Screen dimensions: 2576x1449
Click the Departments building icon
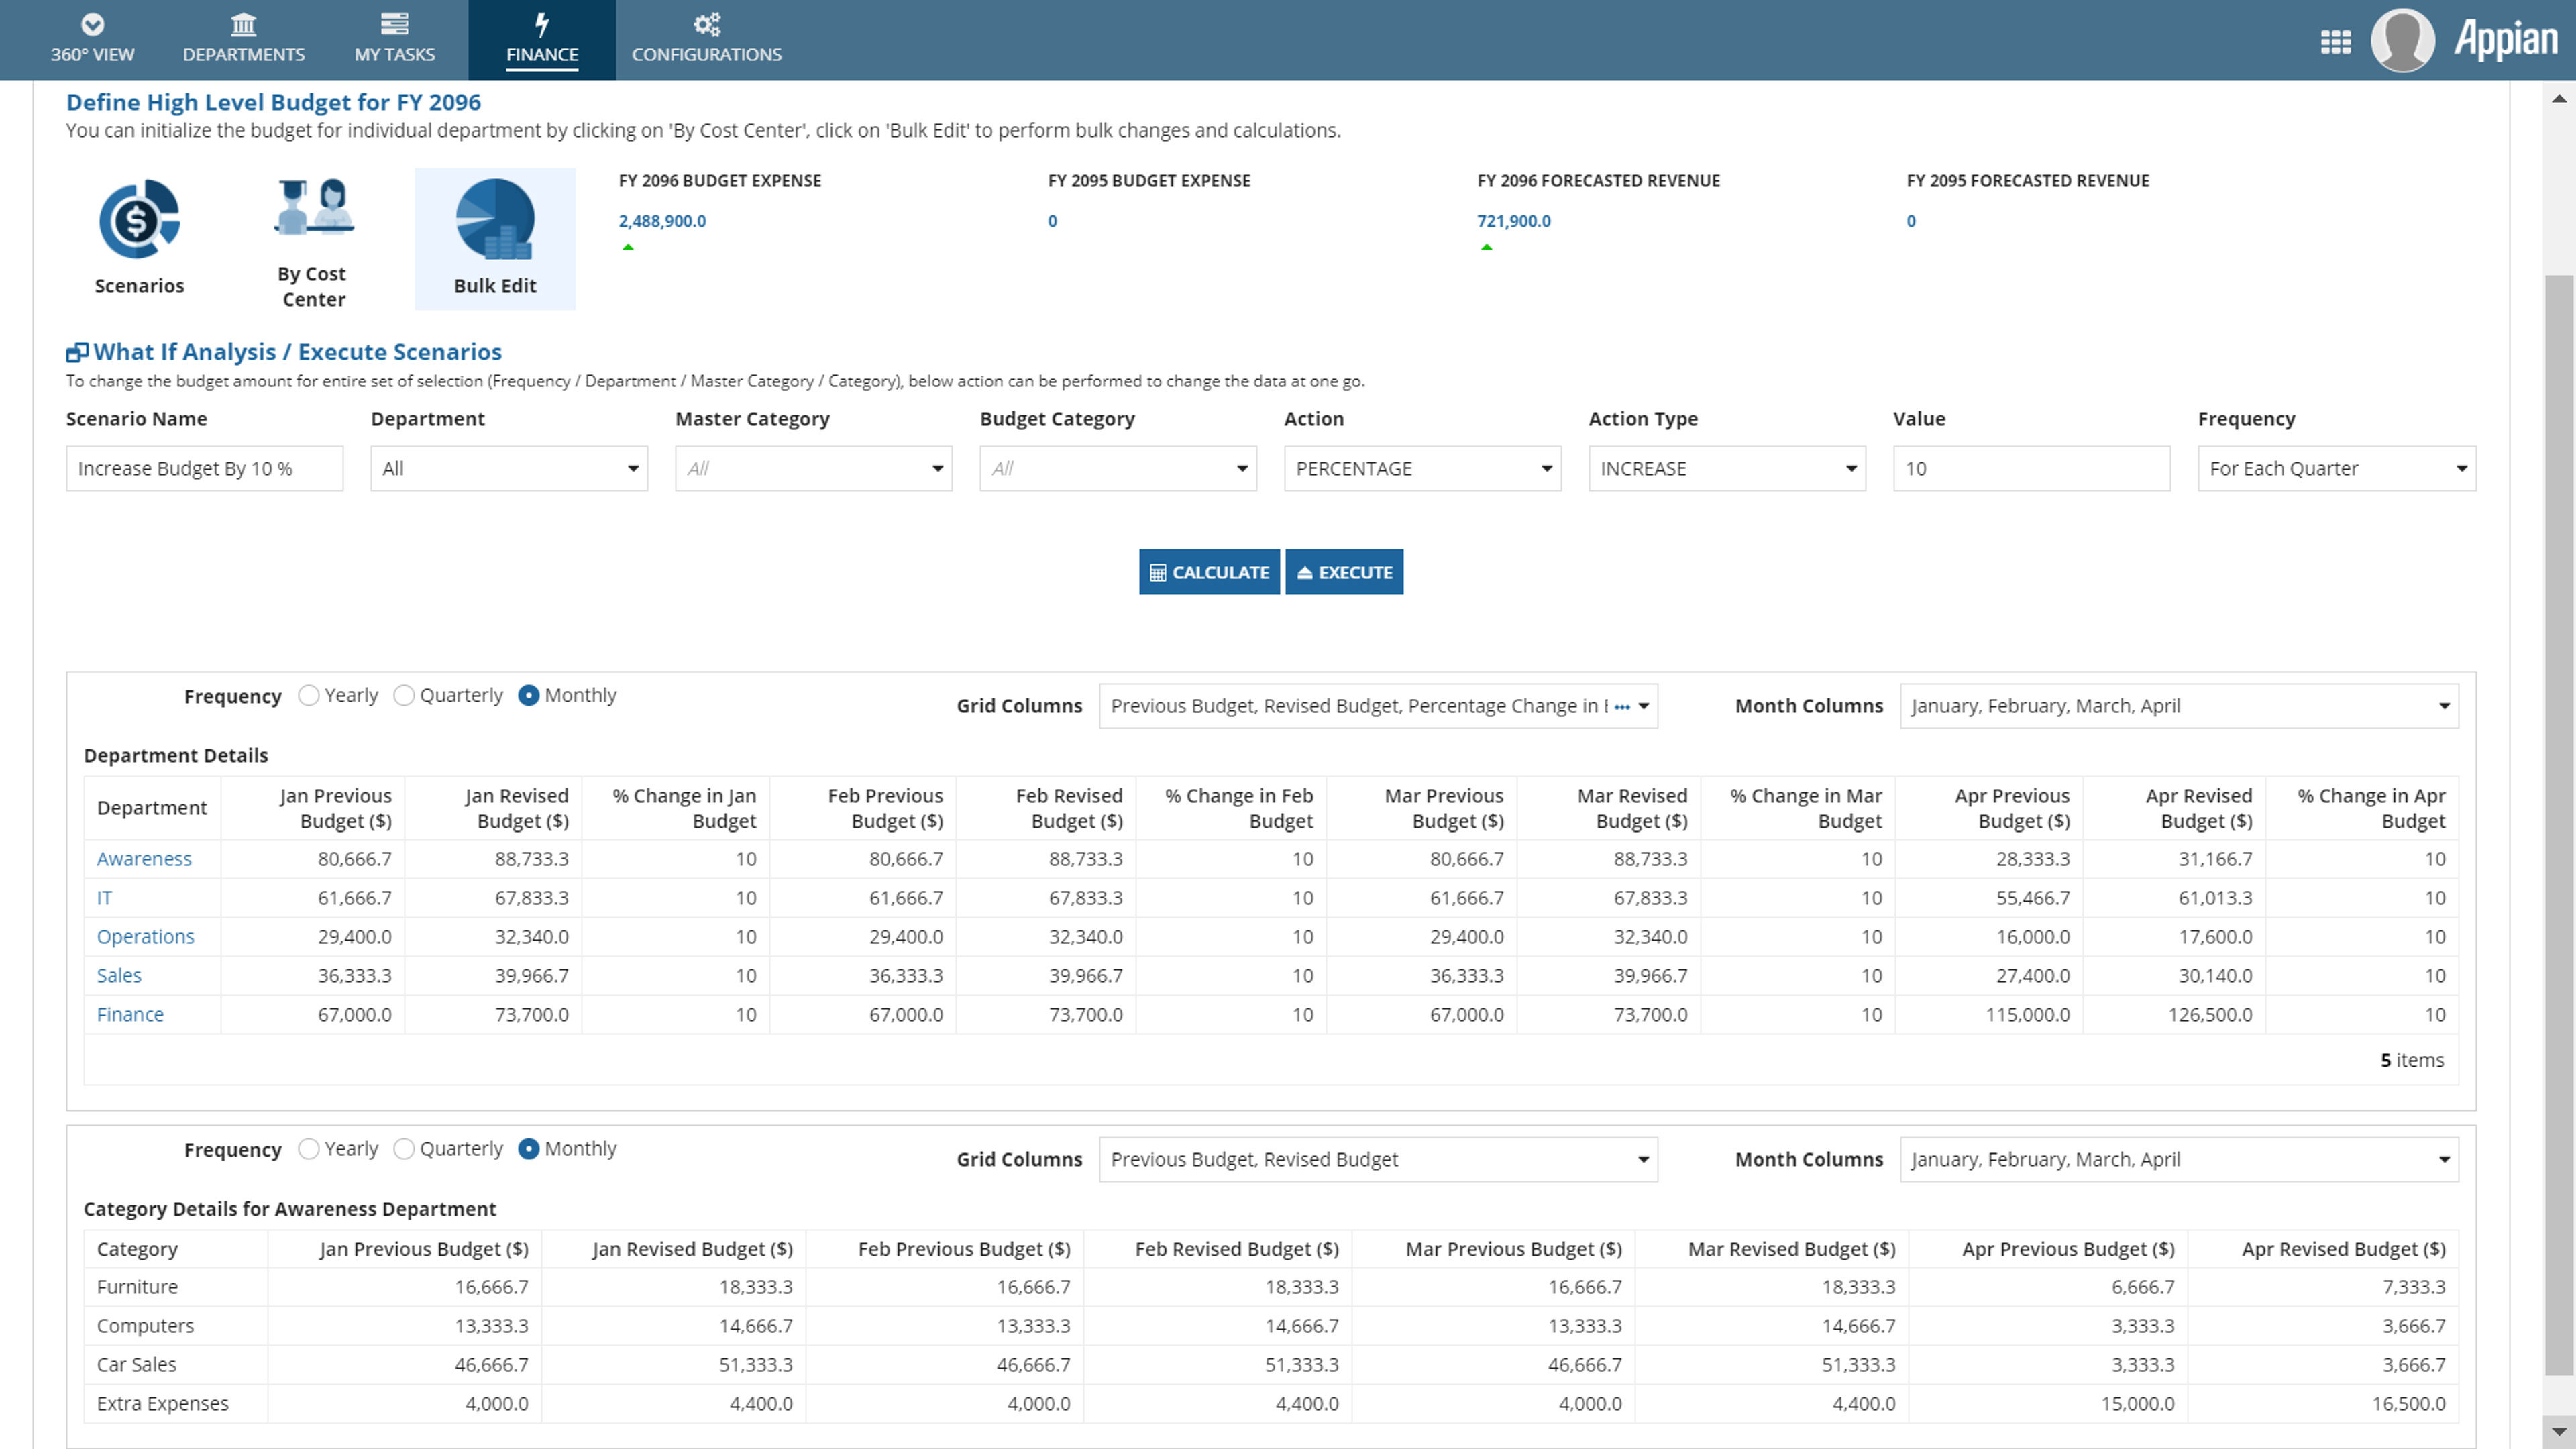[243, 24]
